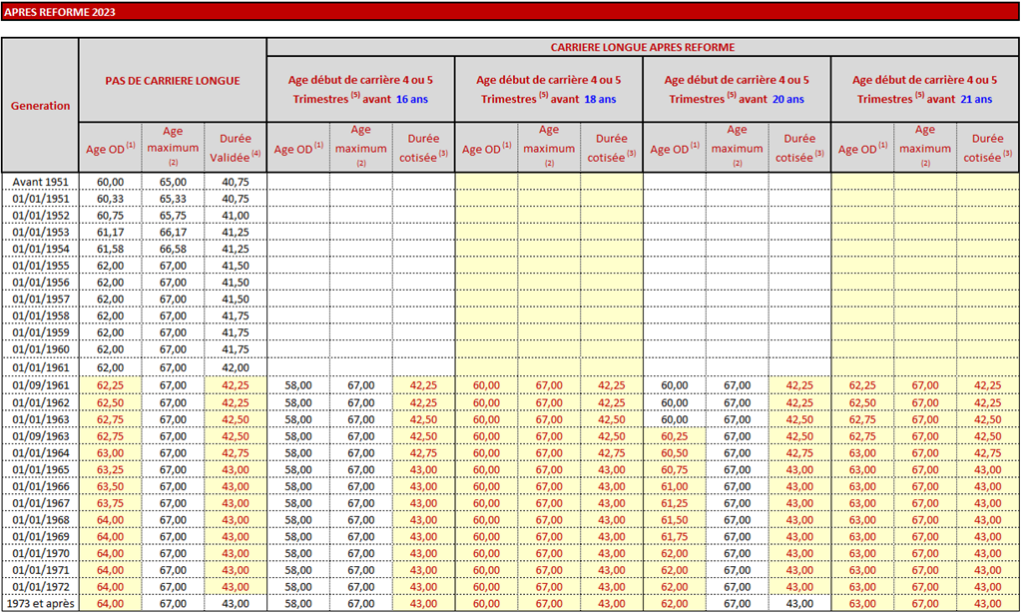Click '63,25' Age OD in 01/01/1965 row
1024x614 pixels.
pyautogui.click(x=110, y=470)
